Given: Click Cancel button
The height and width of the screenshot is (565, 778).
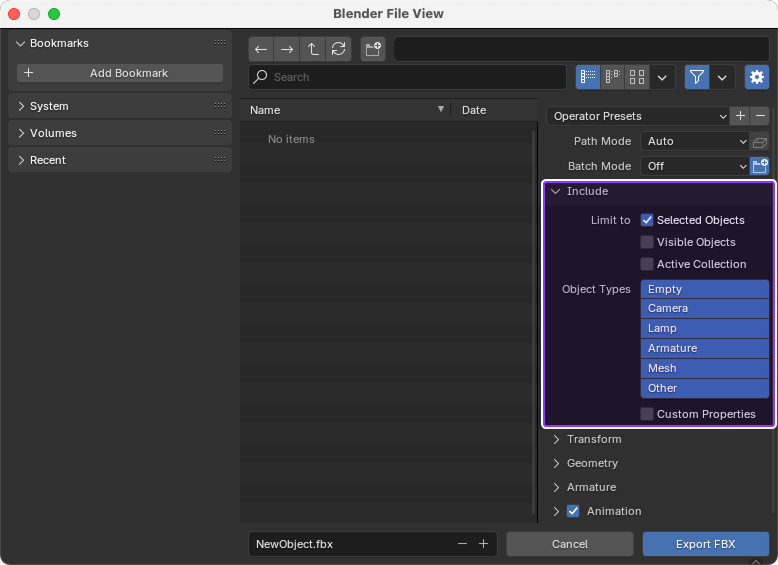Looking at the screenshot, I should (570, 544).
